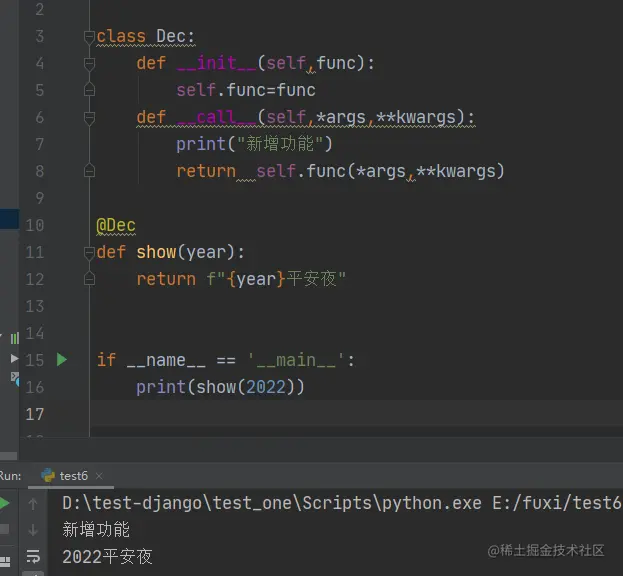Image resolution: width=623 pixels, height=576 pixels.
Task: Click line number 9 in the gutter
Action: (x=39, y=198)
